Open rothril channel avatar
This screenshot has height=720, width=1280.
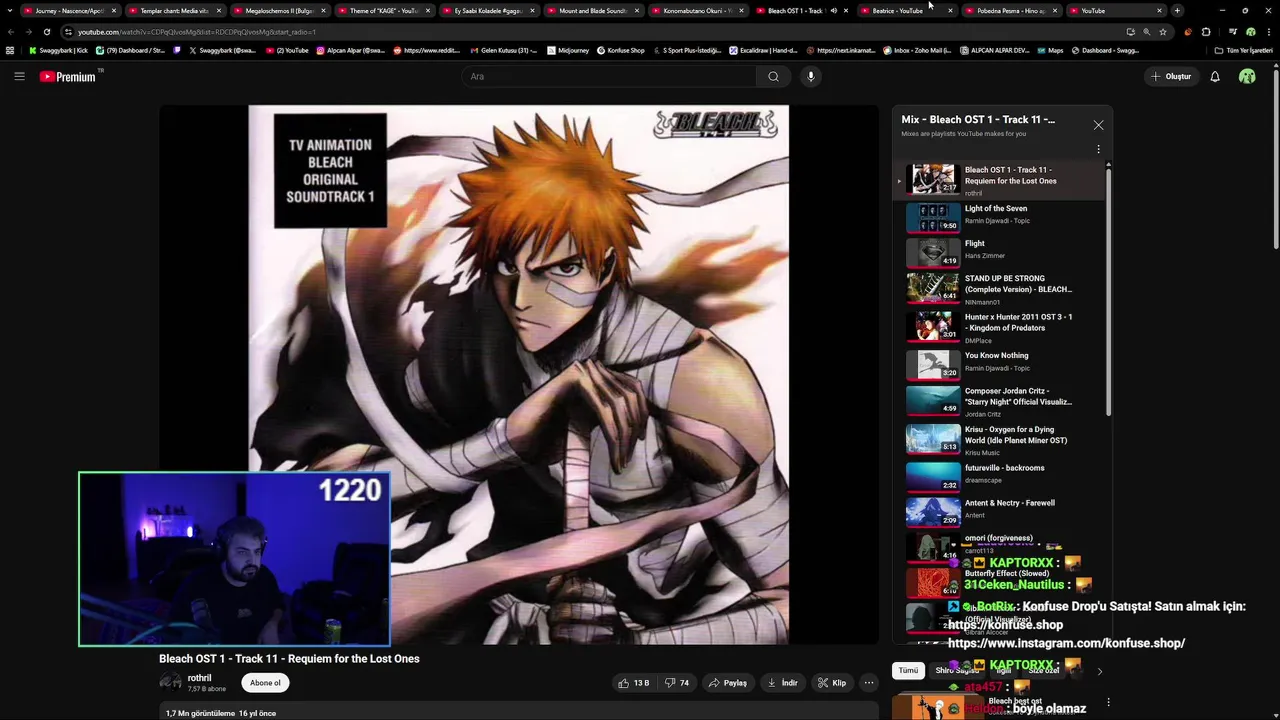pyautogui.click(x=170, y=683)
